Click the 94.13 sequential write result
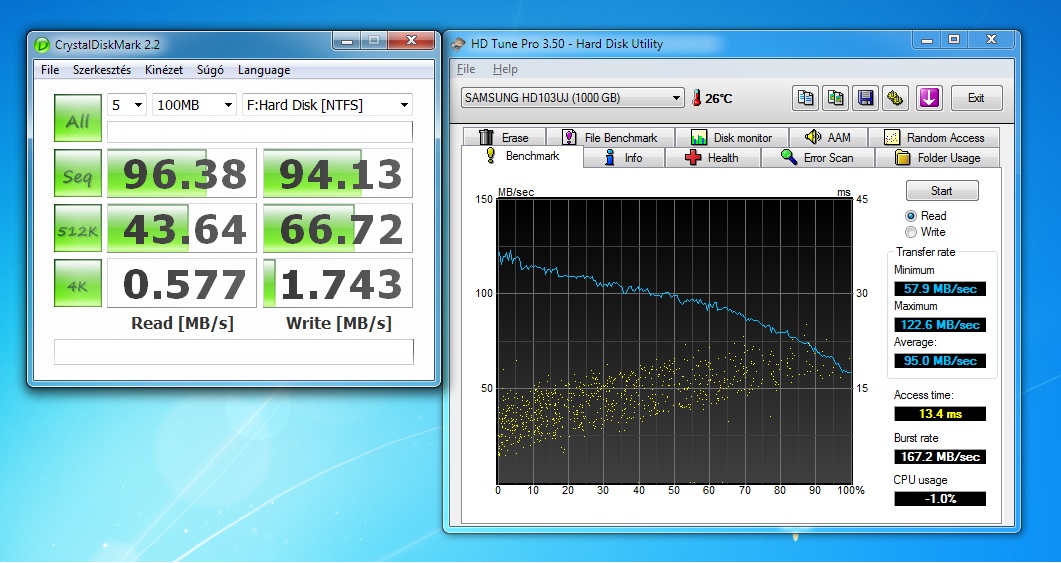 (338, 173)
